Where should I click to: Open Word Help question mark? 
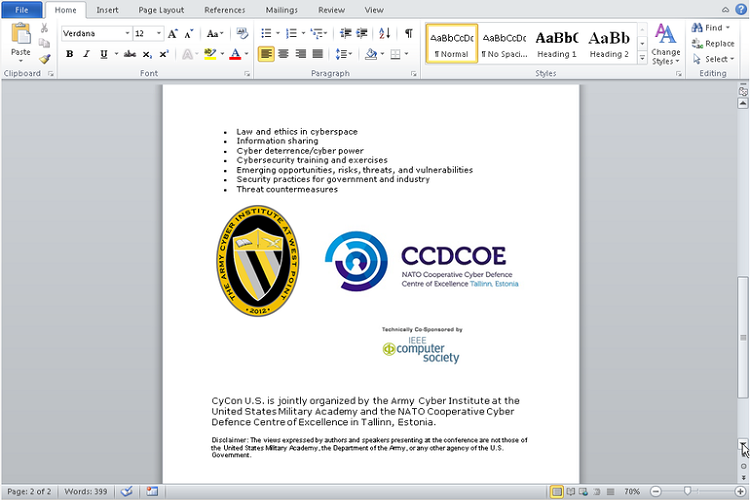(x=741, y=9)
